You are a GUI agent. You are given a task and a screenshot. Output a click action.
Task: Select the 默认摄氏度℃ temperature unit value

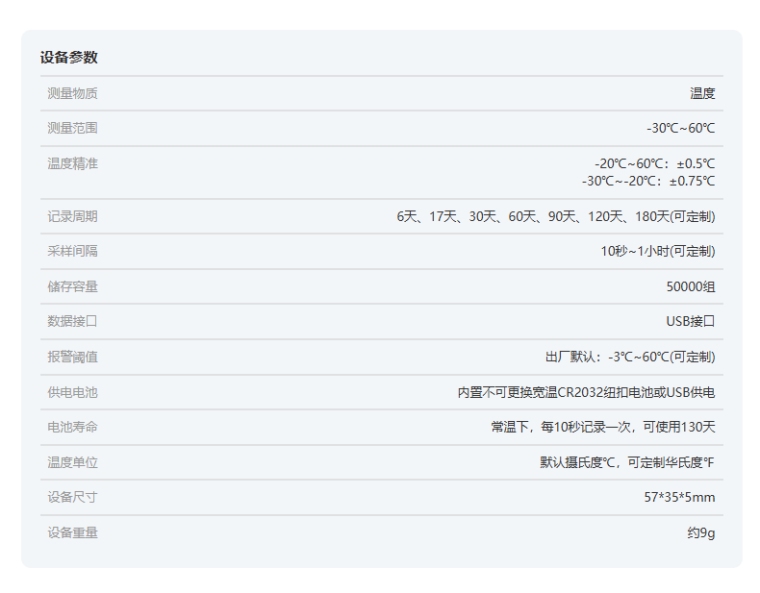tap(628, 462)
